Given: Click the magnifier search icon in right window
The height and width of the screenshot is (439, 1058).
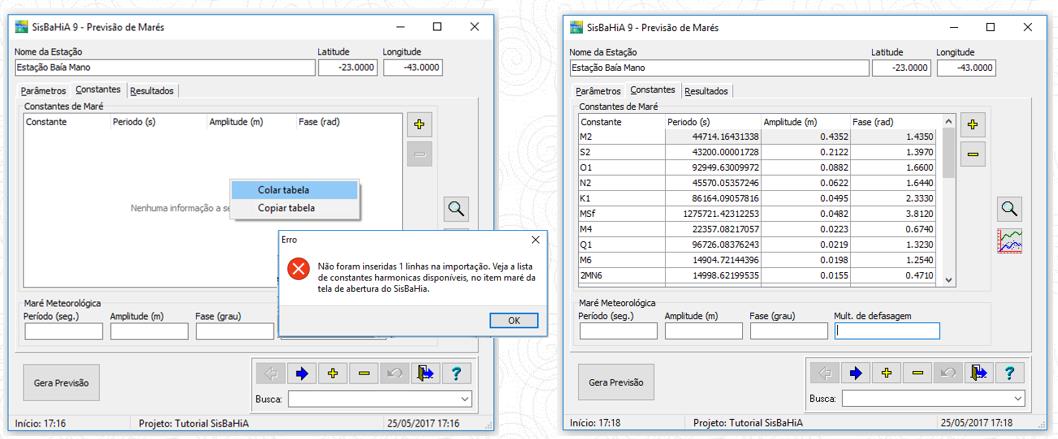Looking at the screenshot, I should click(x=1009, y=209).
